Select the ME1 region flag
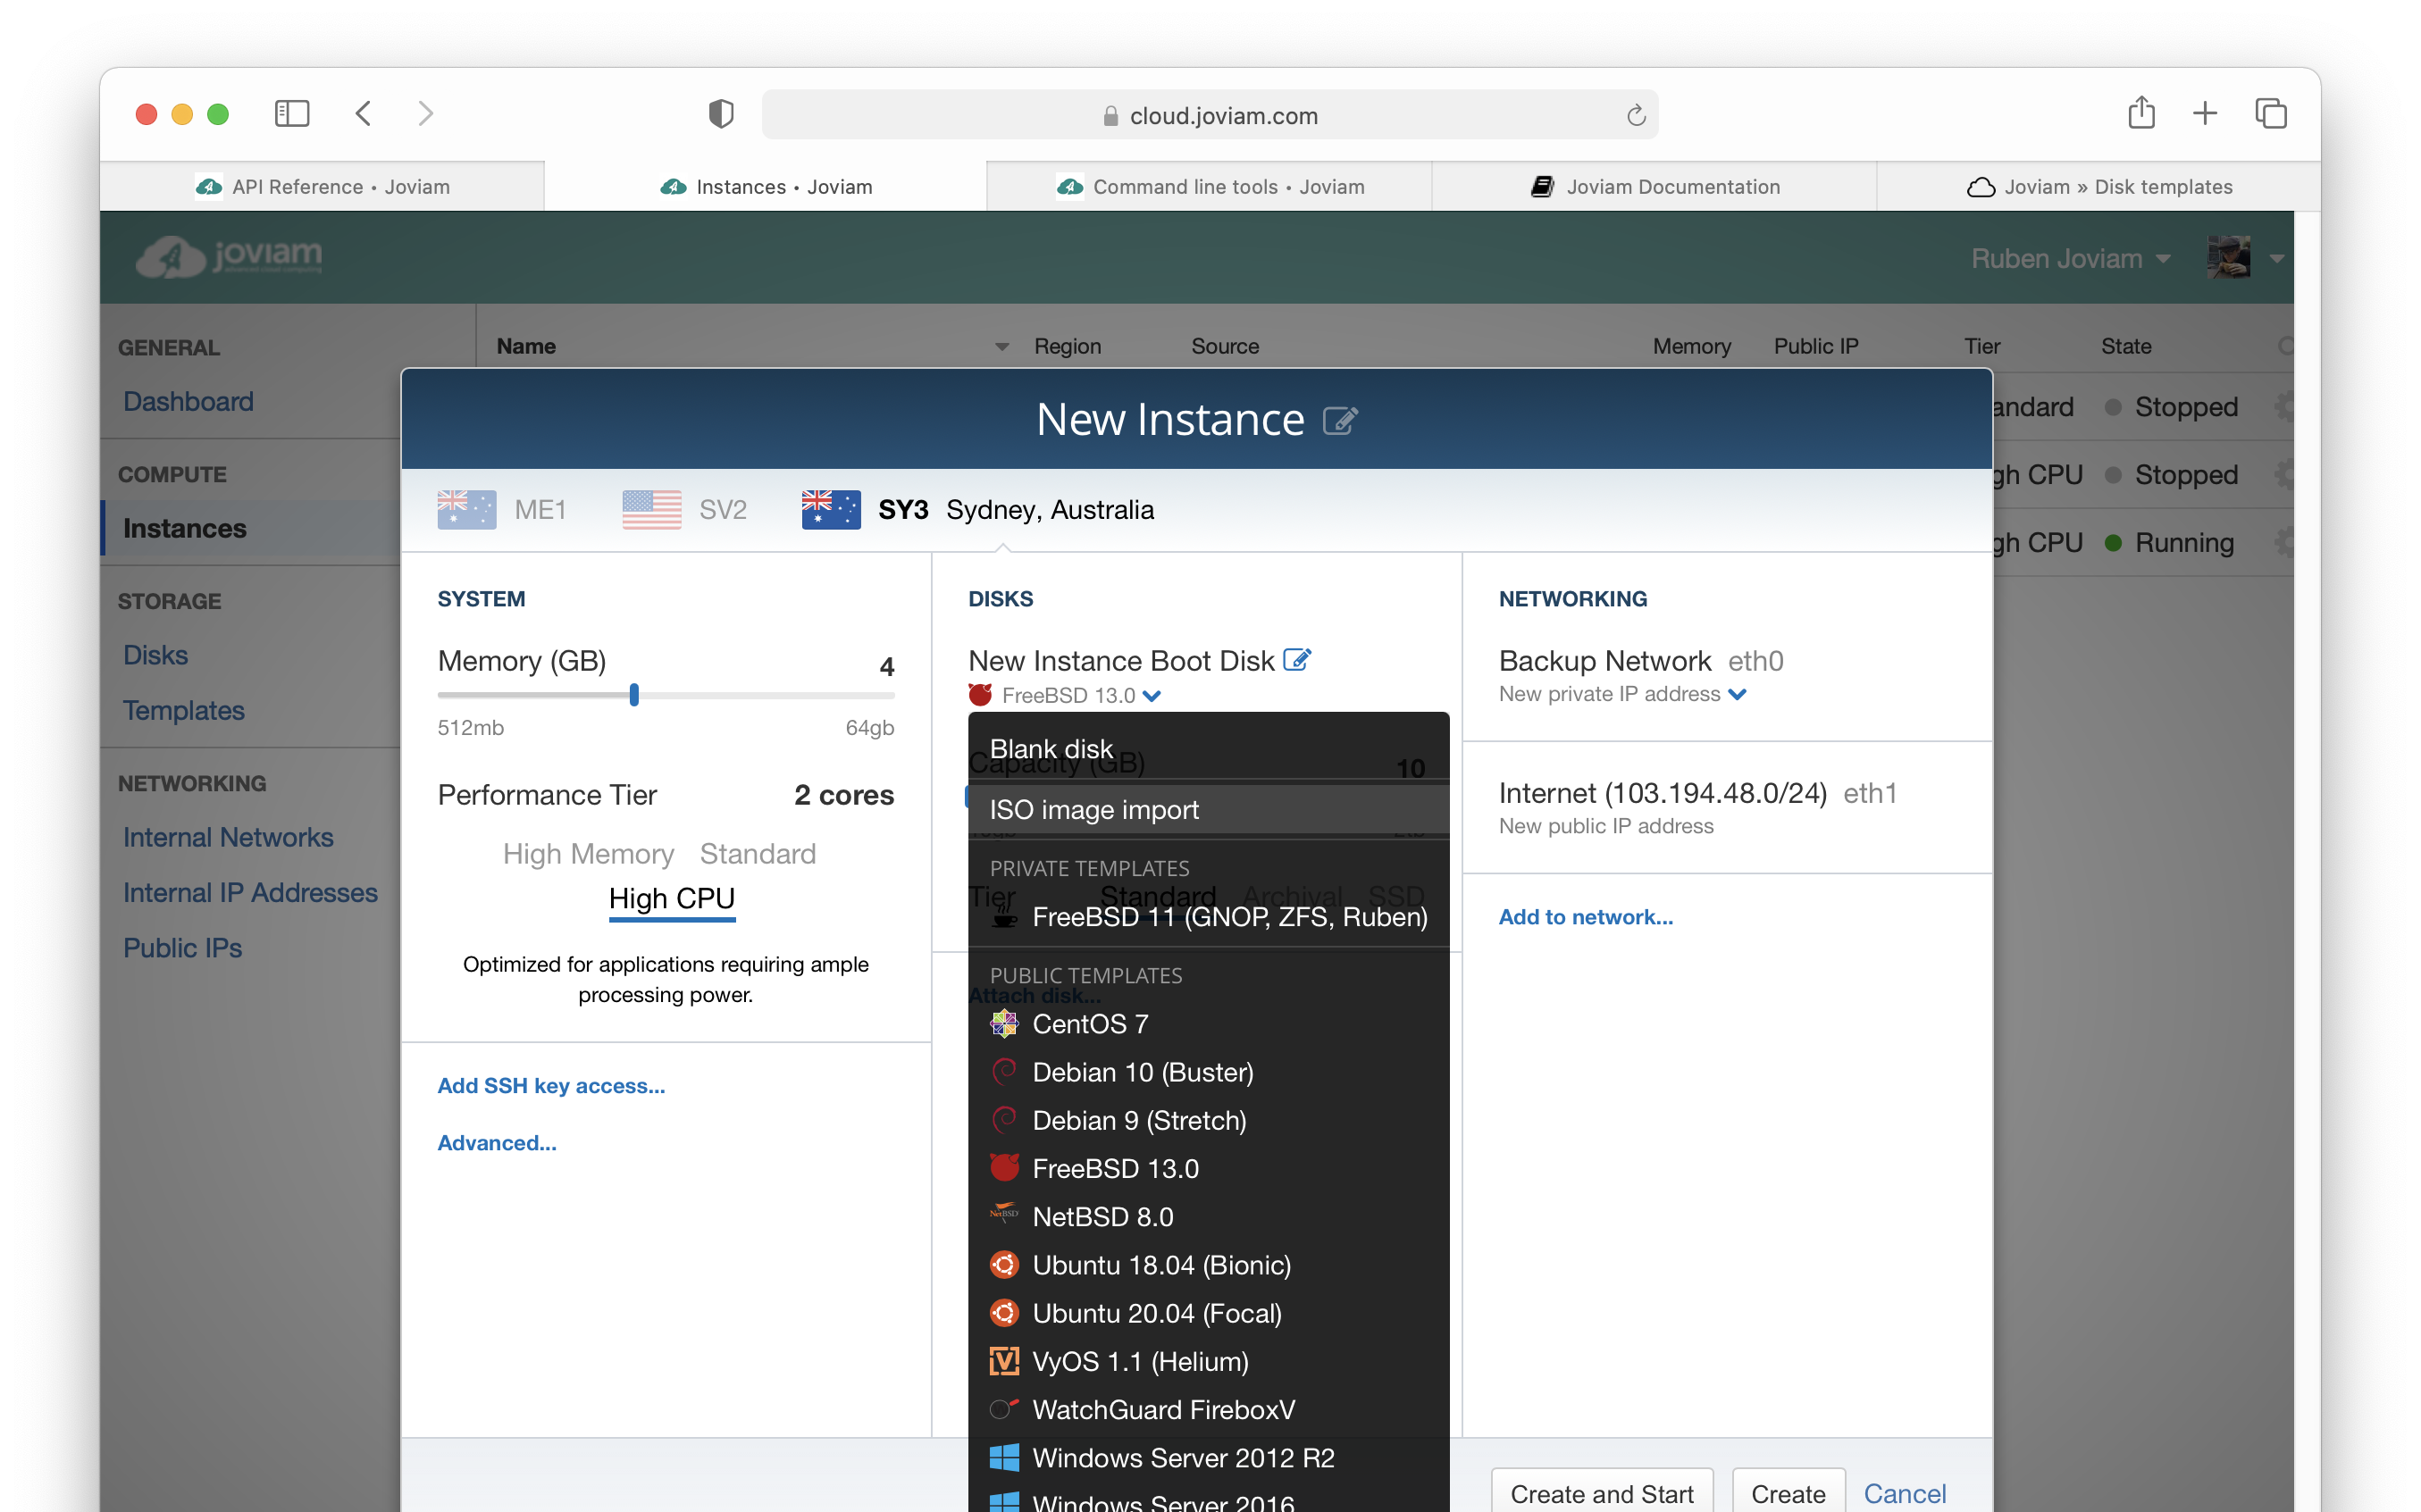The width and height of the screenshot is (2421, 1512). pyautogui.click(x=467, y=509)
